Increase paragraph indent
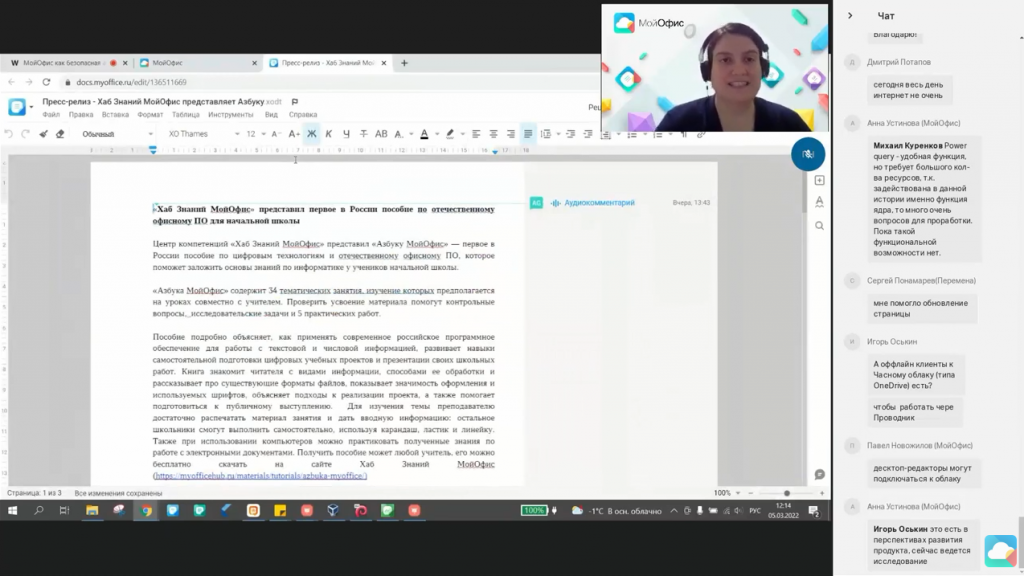Image resolution: width=1024 pixels, height=576 pixels. [588, 134]
